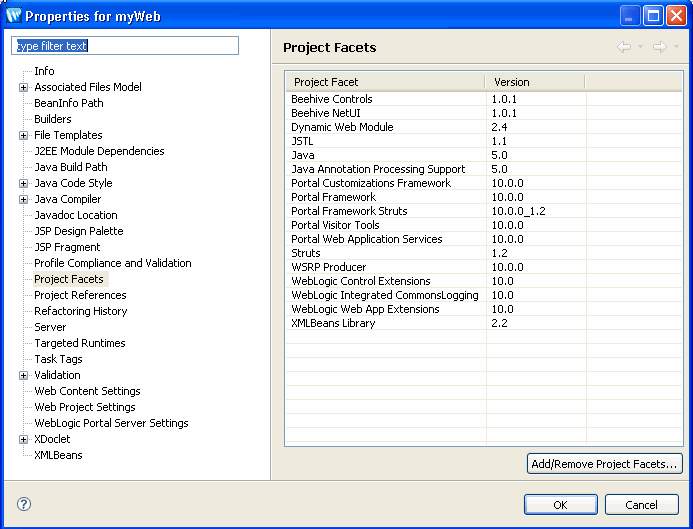
Task: Select the Beehive NetUI facet row
Action: click(x=484, y=113)
